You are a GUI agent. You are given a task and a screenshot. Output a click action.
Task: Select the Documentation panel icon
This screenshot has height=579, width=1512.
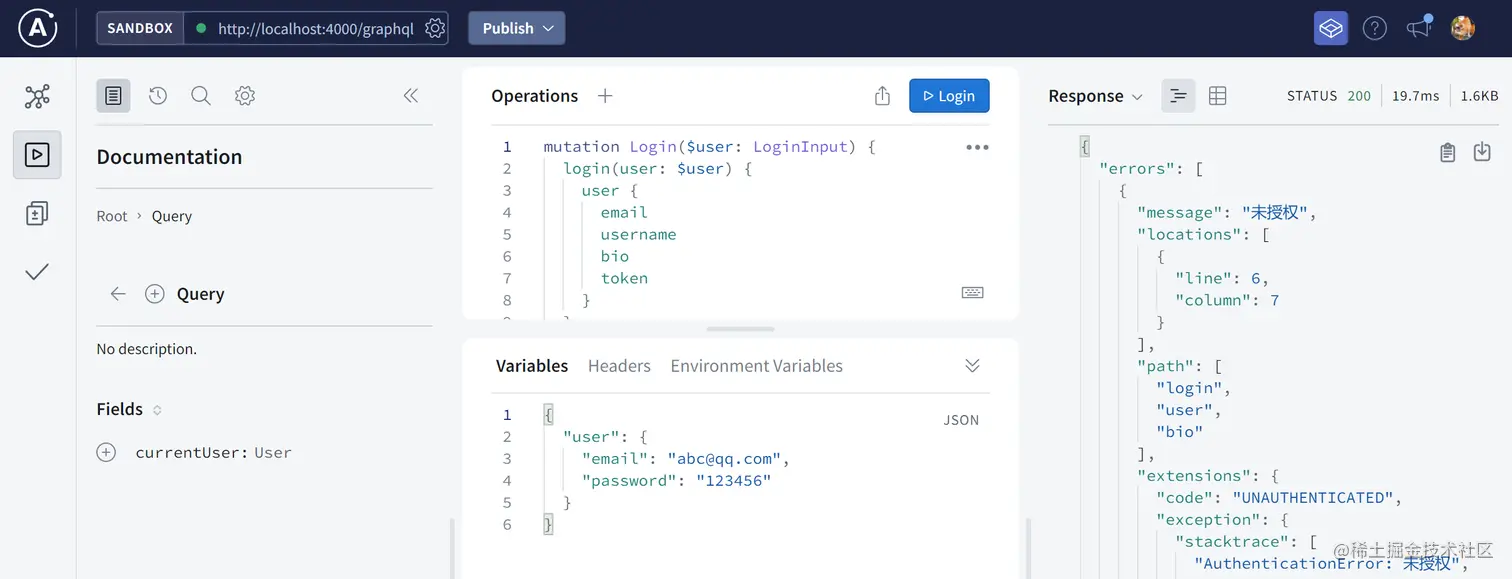pyautogui.click(x=113, y=96)
